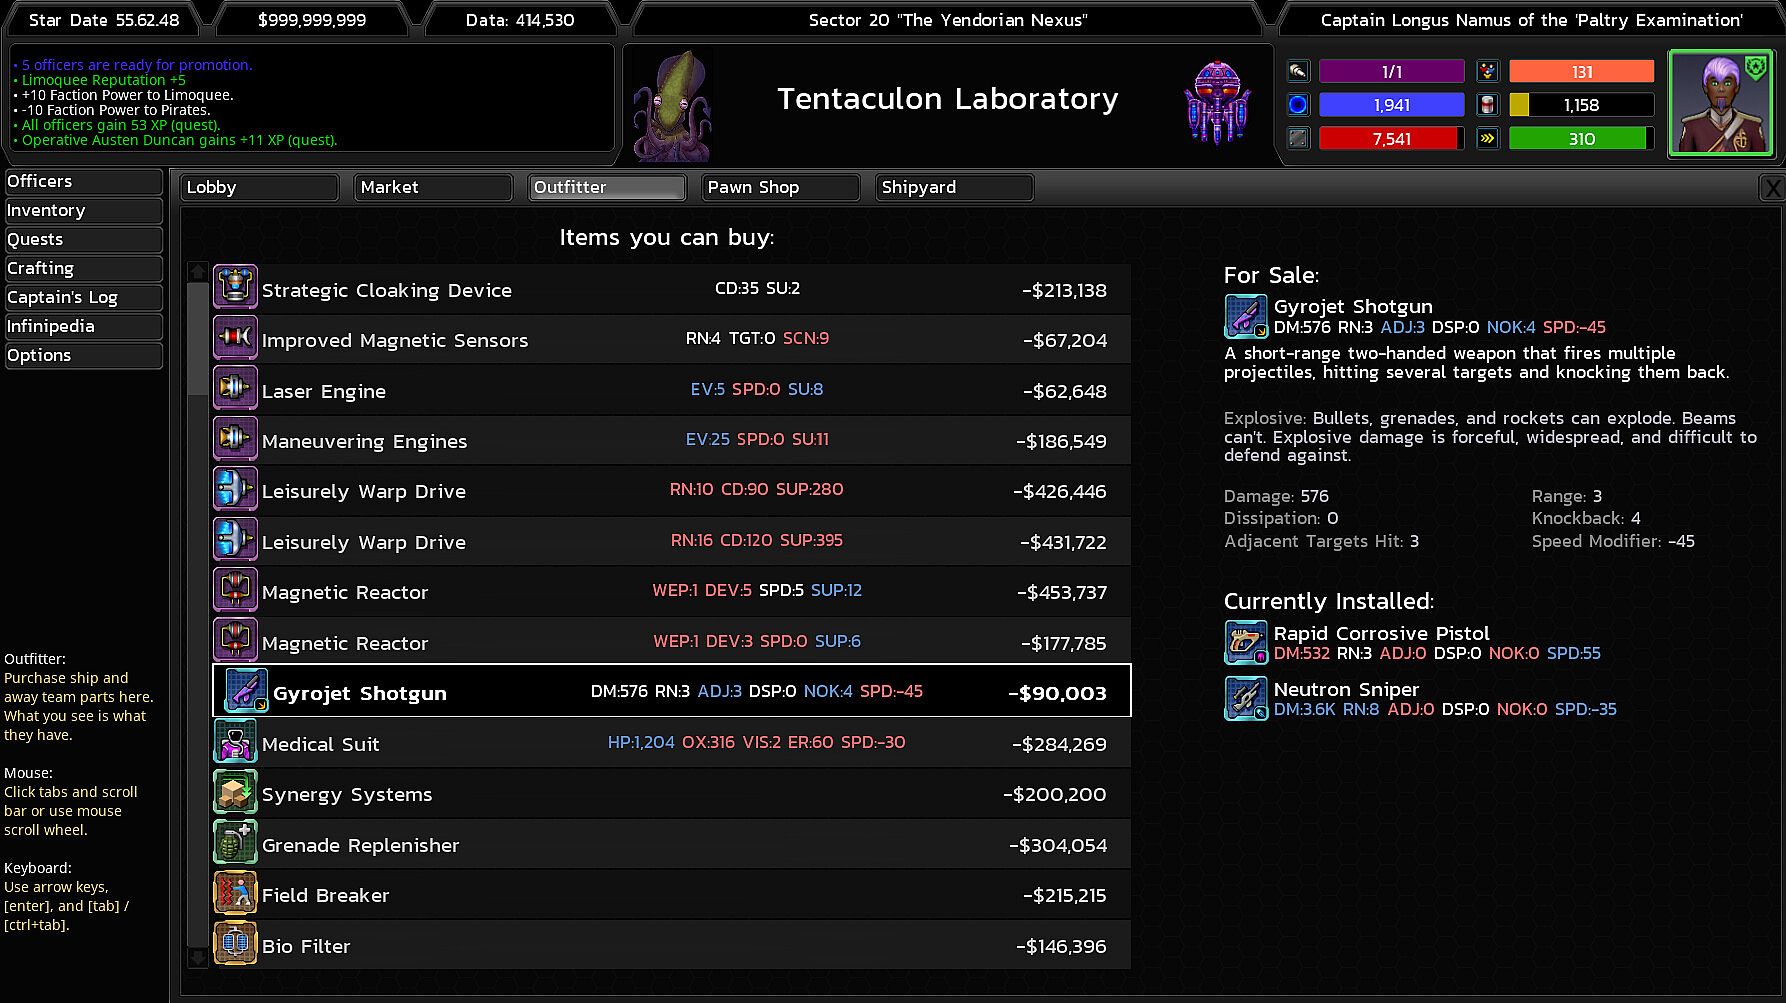1786x1003 pixels.
Task: Select the Maneuvering Engines row
Action: (671, 440)
